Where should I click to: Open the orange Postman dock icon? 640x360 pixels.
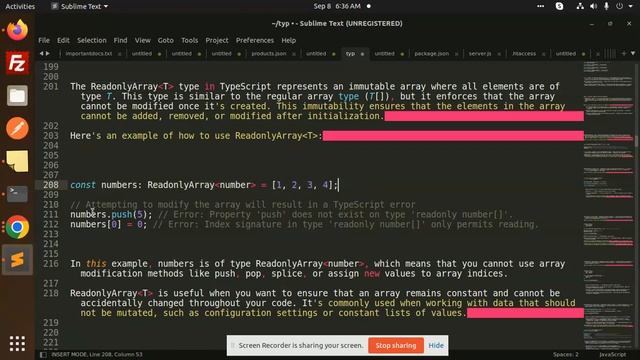(17, 128)
